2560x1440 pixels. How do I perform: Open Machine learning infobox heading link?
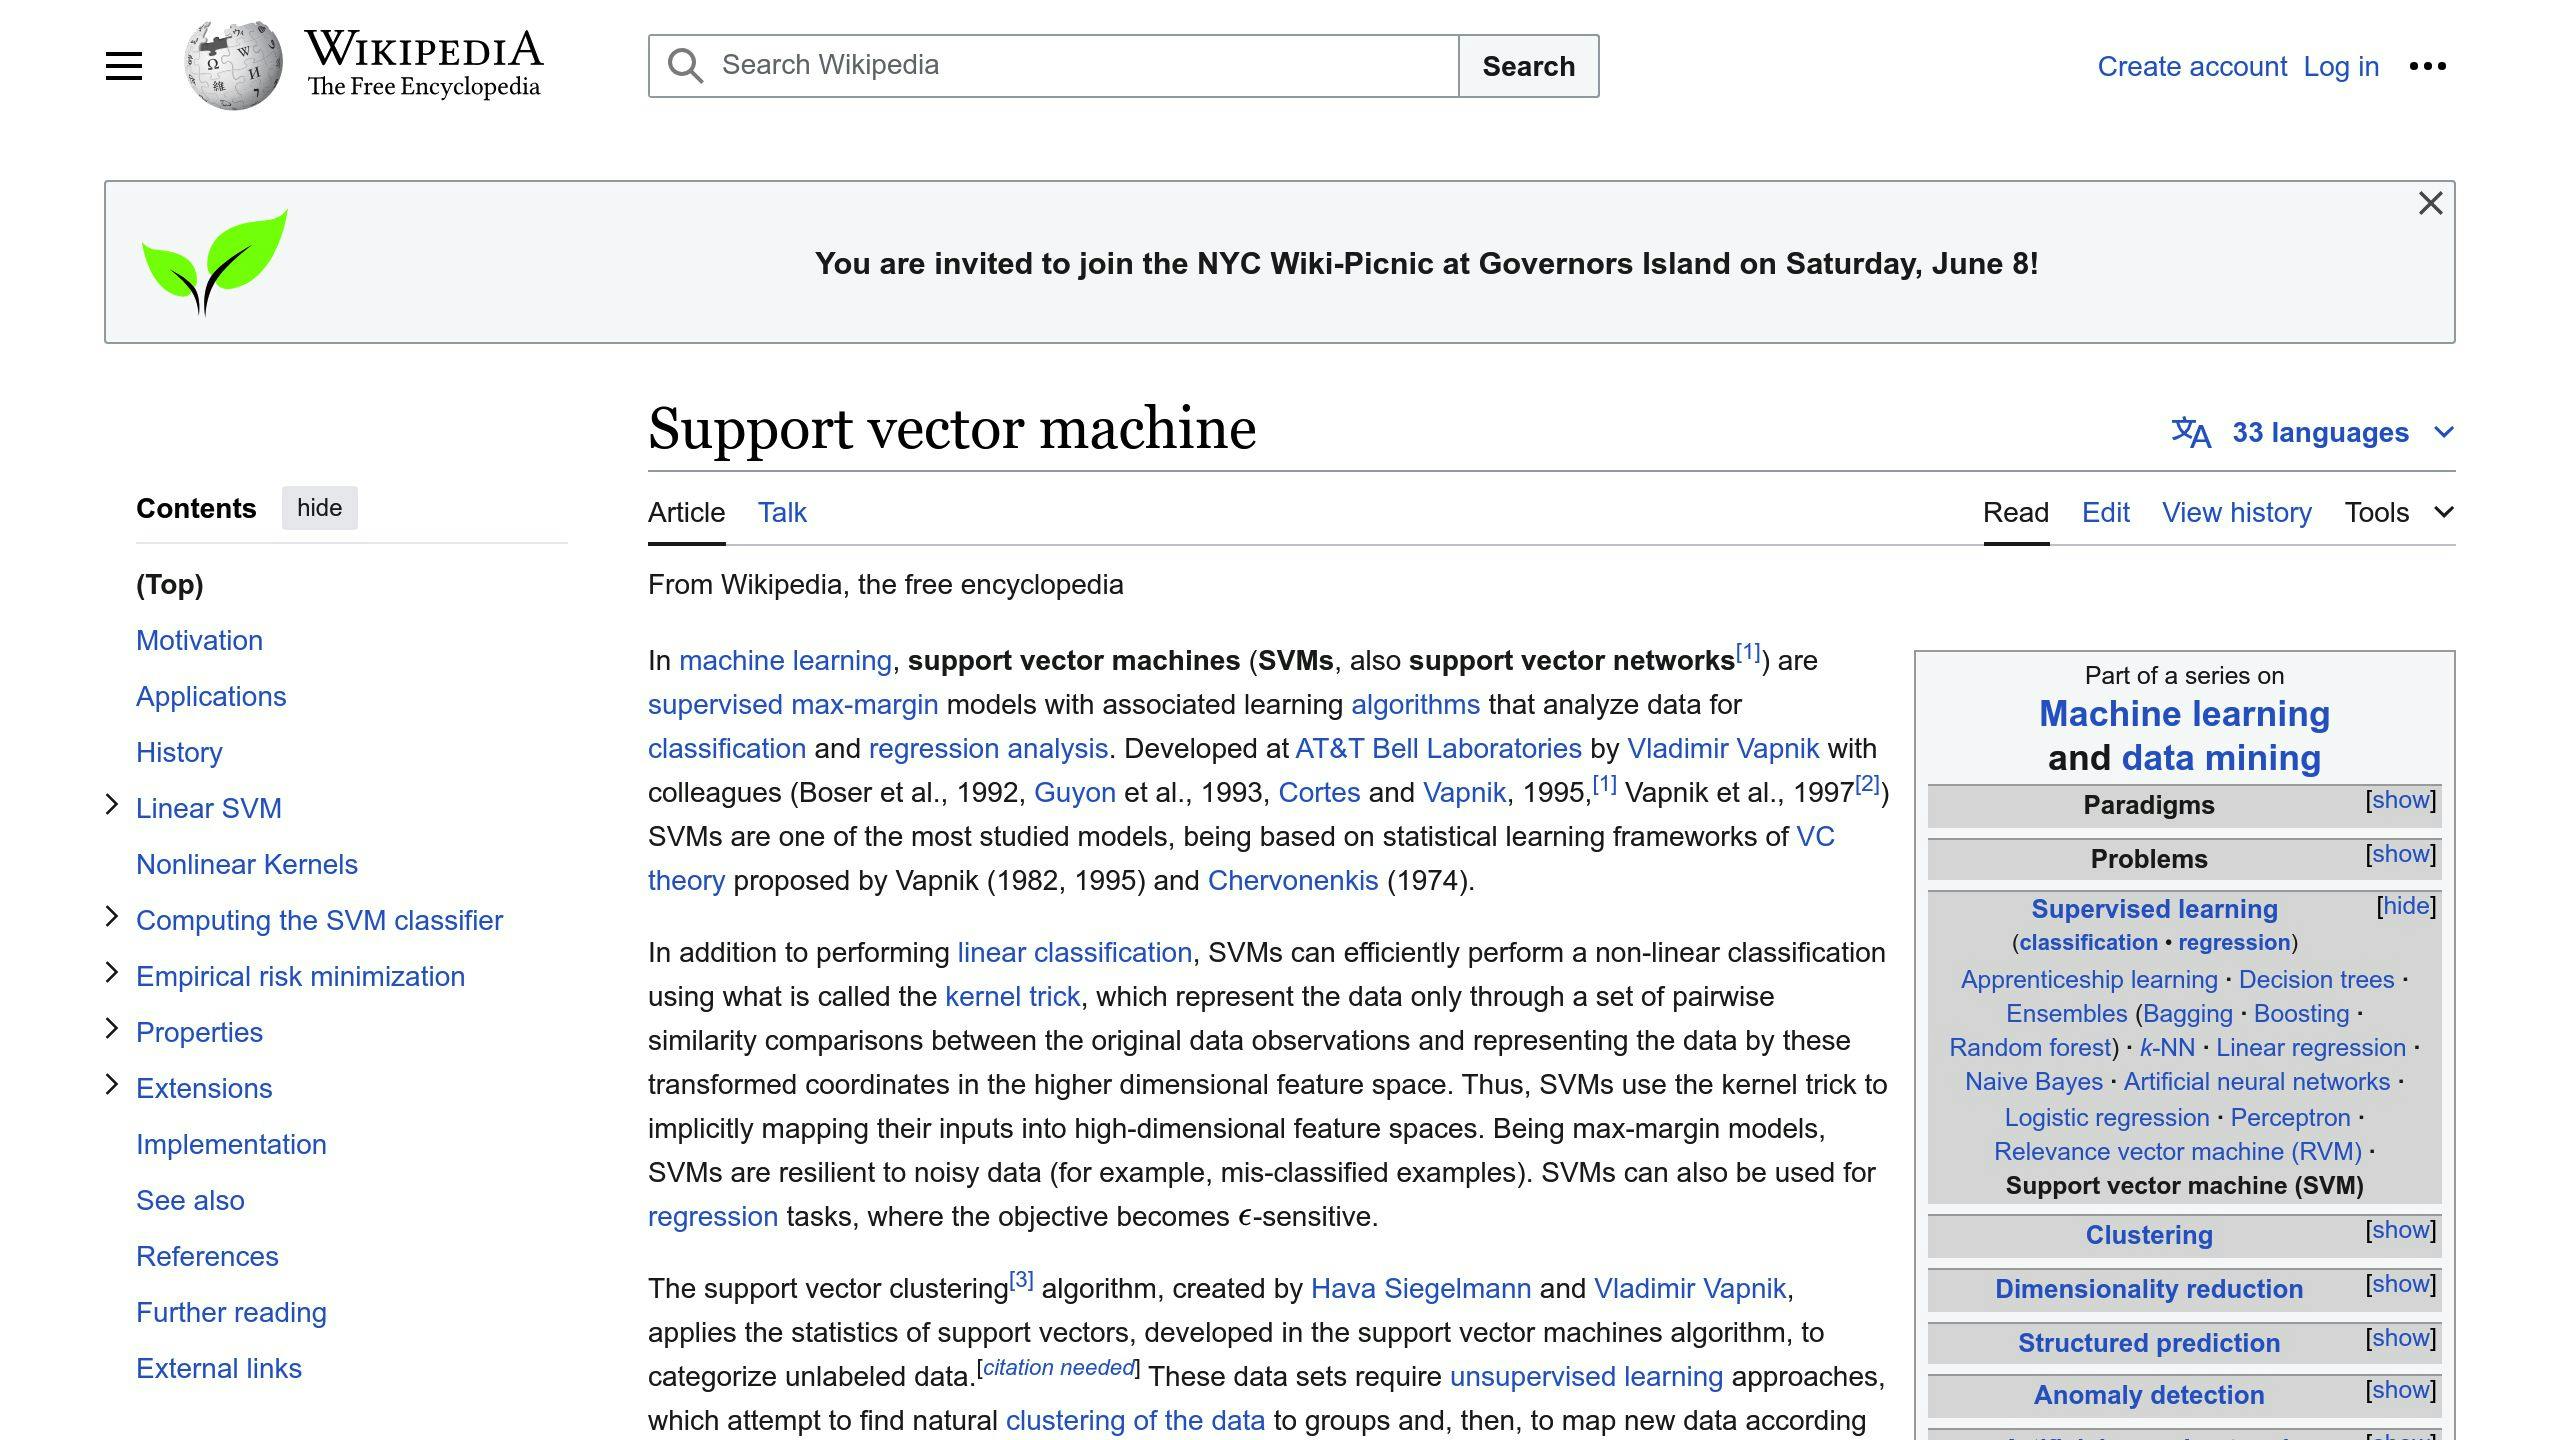2184,713
